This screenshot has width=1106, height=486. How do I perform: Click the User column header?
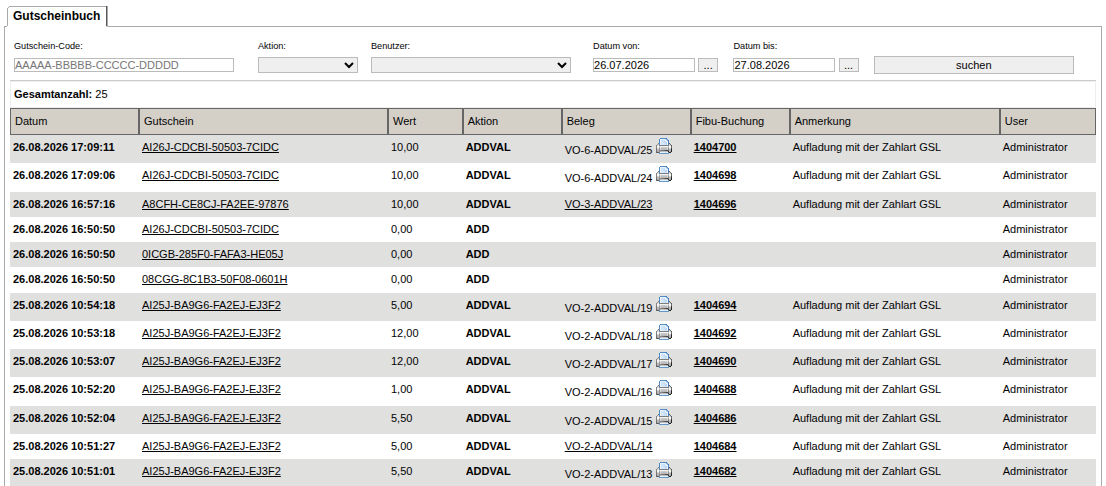point(1047,121)
